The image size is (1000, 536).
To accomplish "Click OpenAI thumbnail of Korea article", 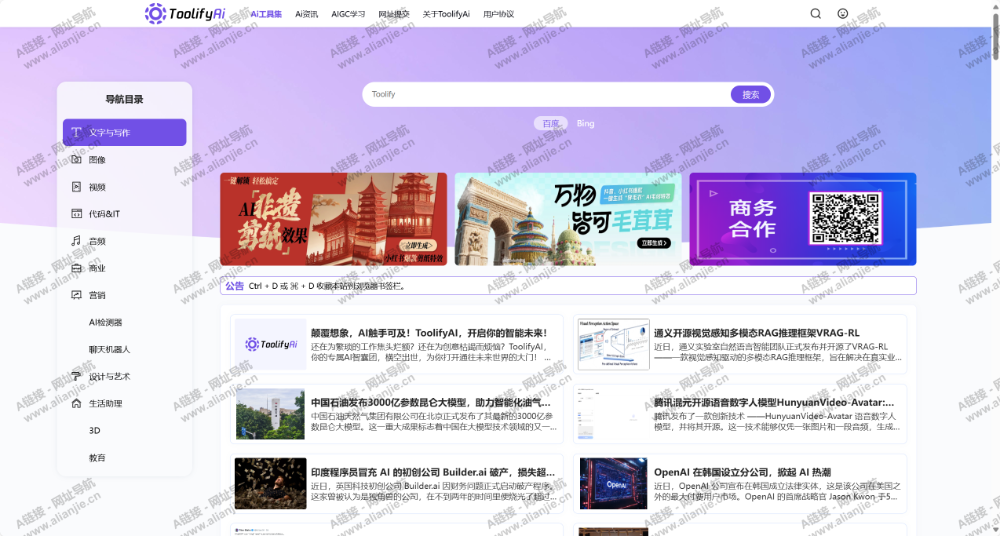I will tap(614, 484).
